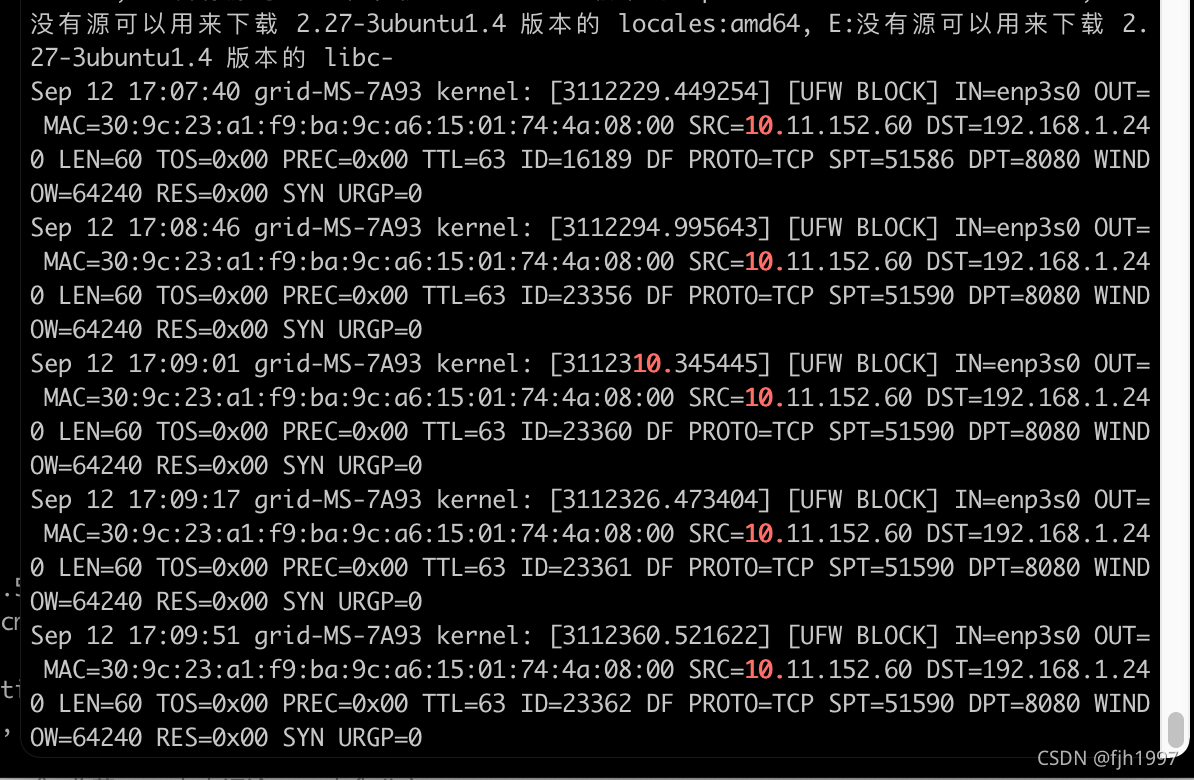The image size is (1194, 780).
Task: Click the timestamp Sep 12 17:09:17
Action: [136, 500]
